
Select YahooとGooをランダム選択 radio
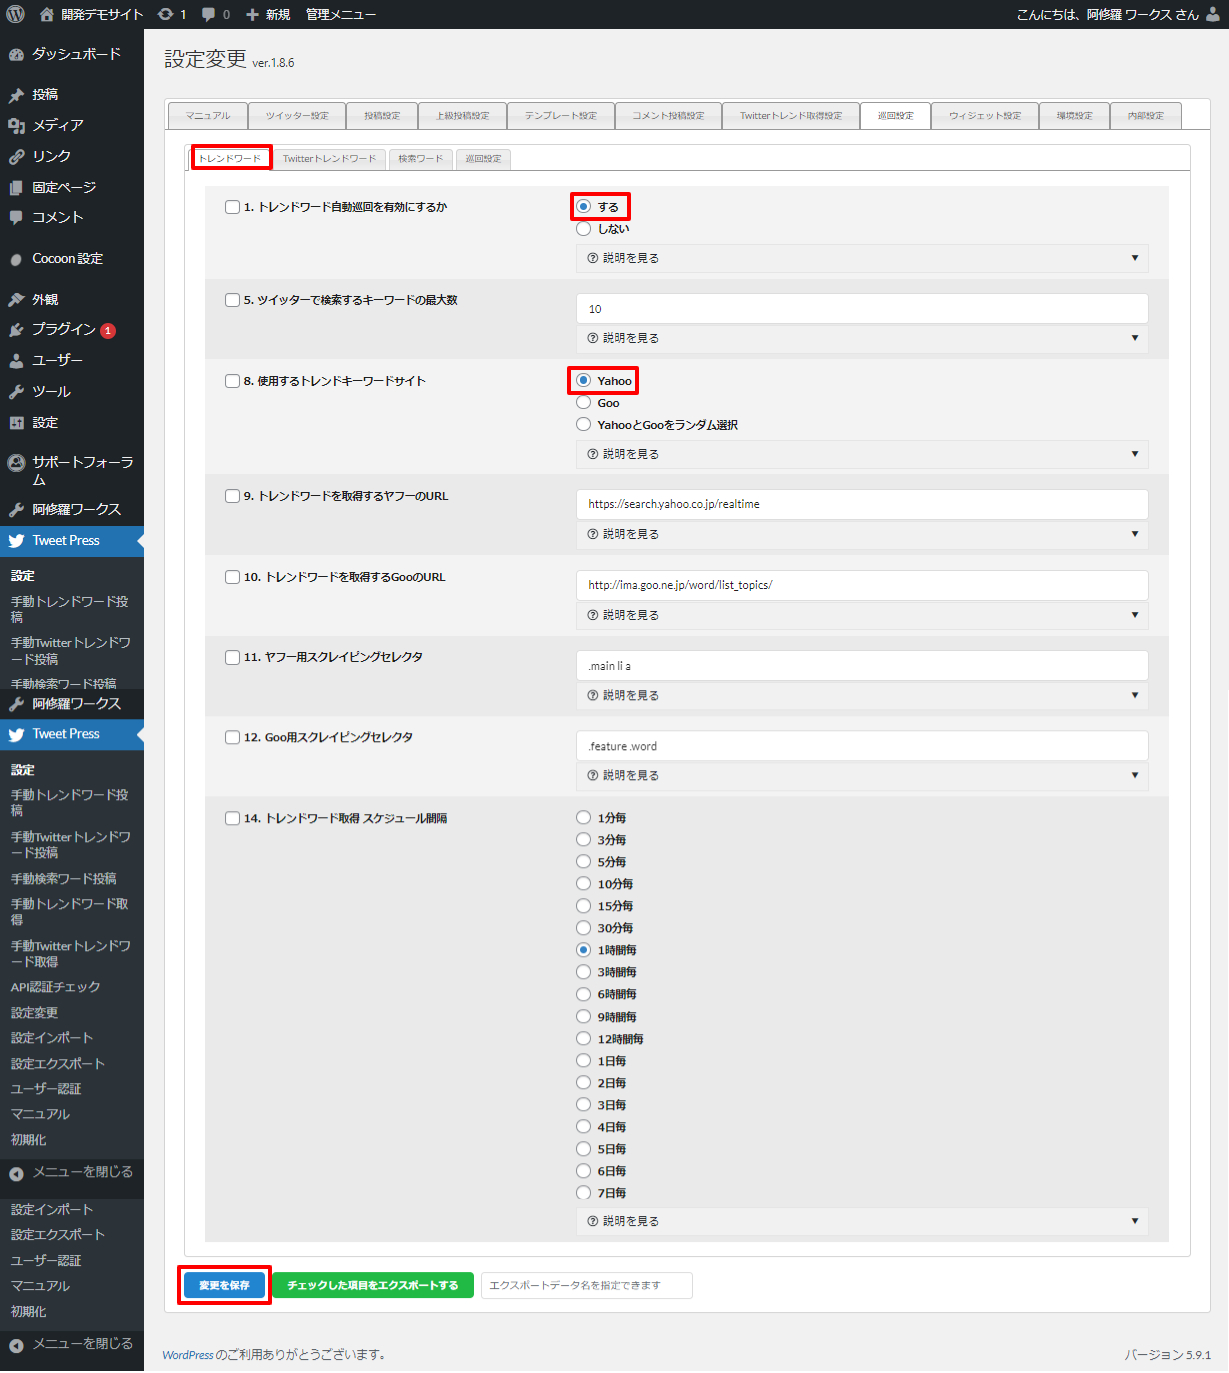pos(584,425)
